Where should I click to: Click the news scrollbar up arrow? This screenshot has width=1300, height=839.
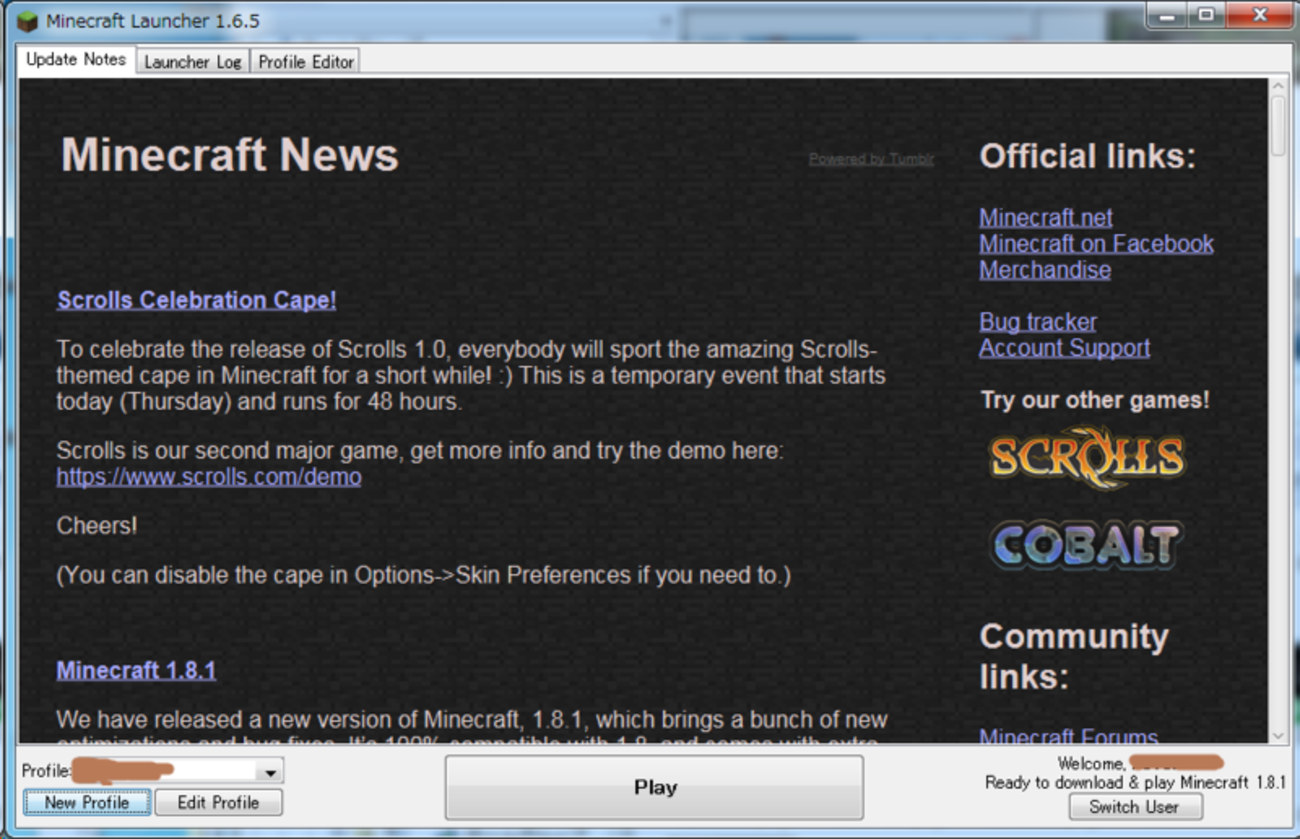(1278, 86)
